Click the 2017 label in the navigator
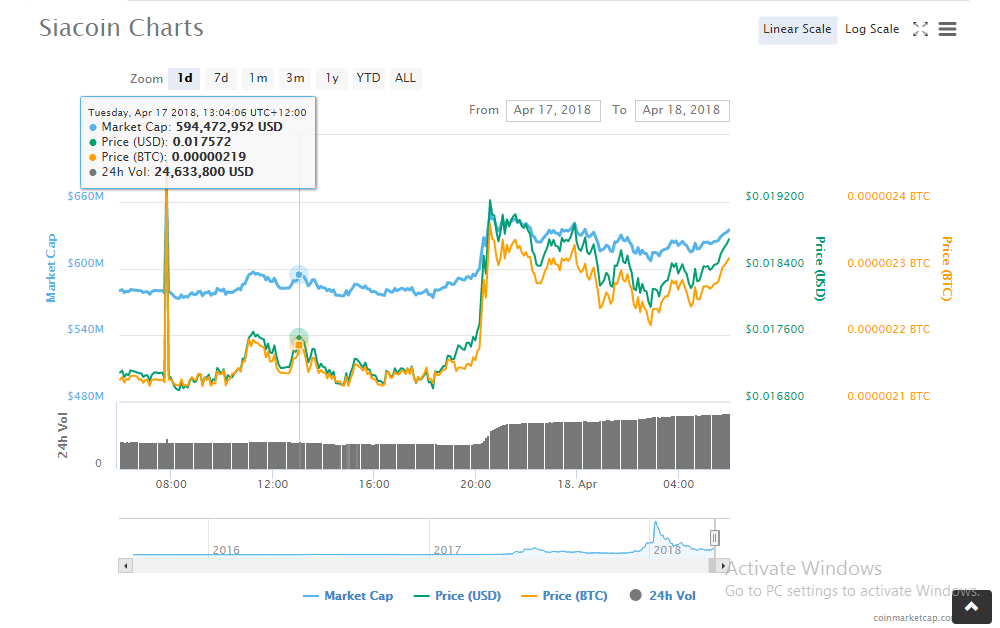This screenshot has height=628, width=1000. coord(447,550)
